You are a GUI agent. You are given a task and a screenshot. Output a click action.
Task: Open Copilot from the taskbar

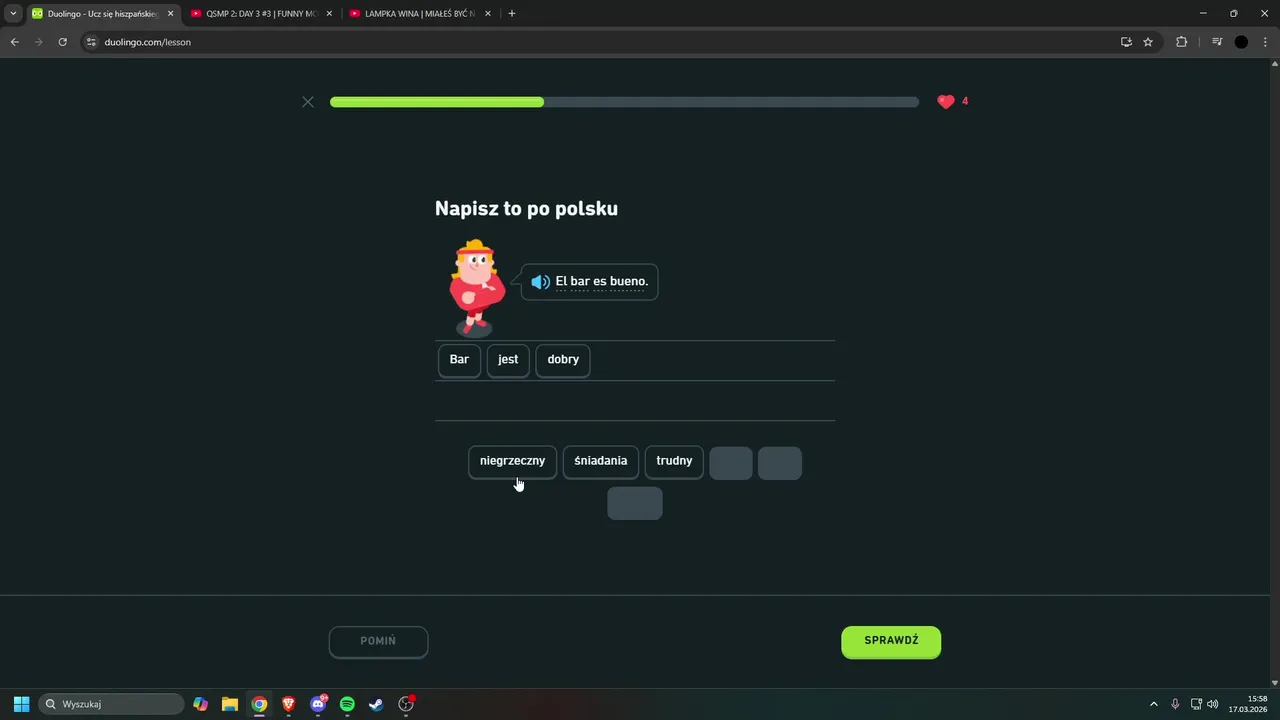[x=201, y=704]
